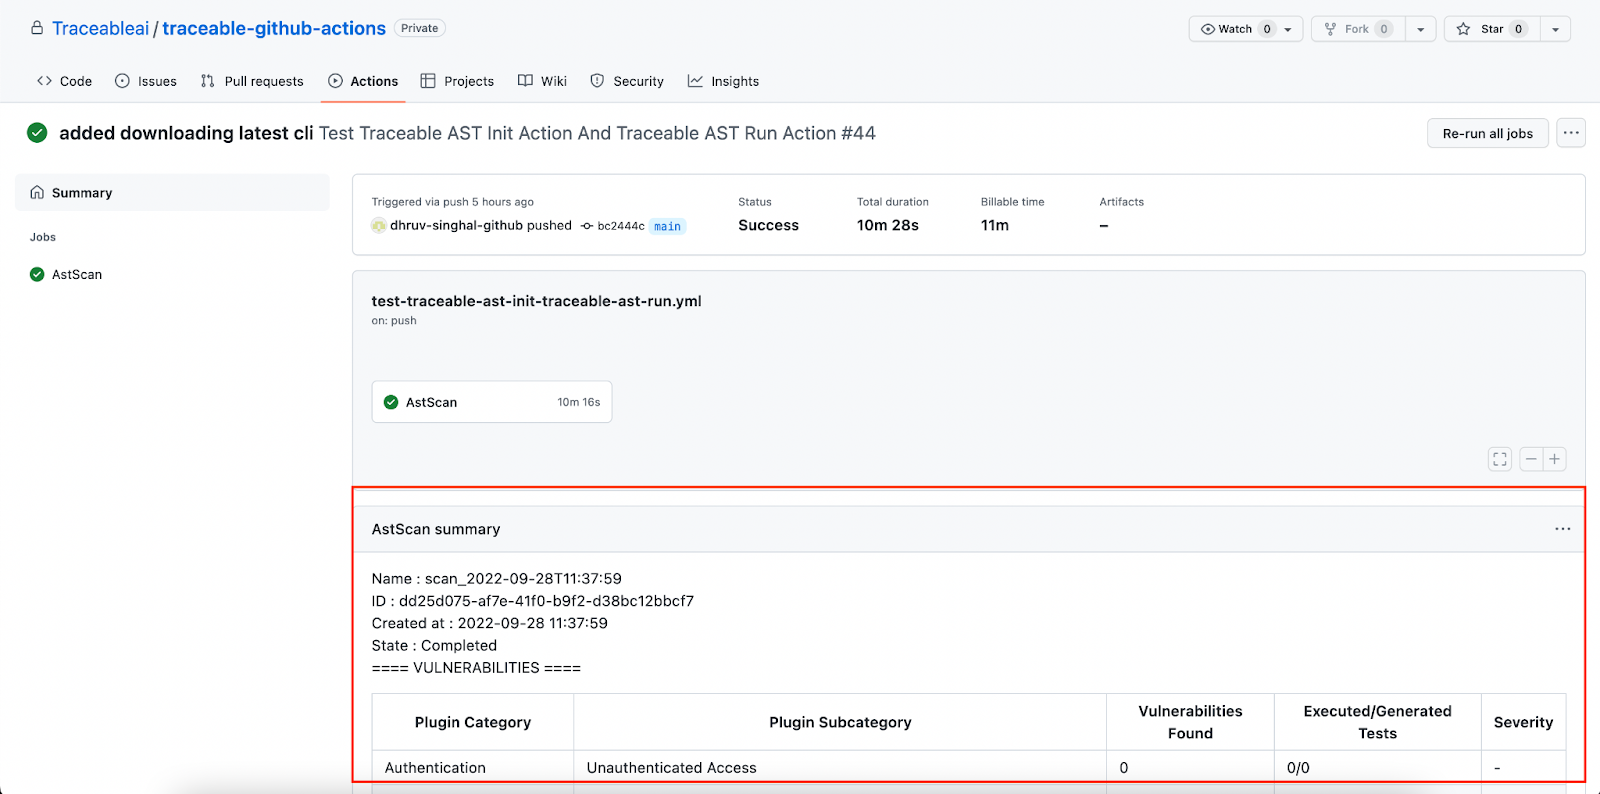This screenshot has width=1600, height=794.
Task: Click the commit node icon beside bc2444c
Action: (587, 226)
